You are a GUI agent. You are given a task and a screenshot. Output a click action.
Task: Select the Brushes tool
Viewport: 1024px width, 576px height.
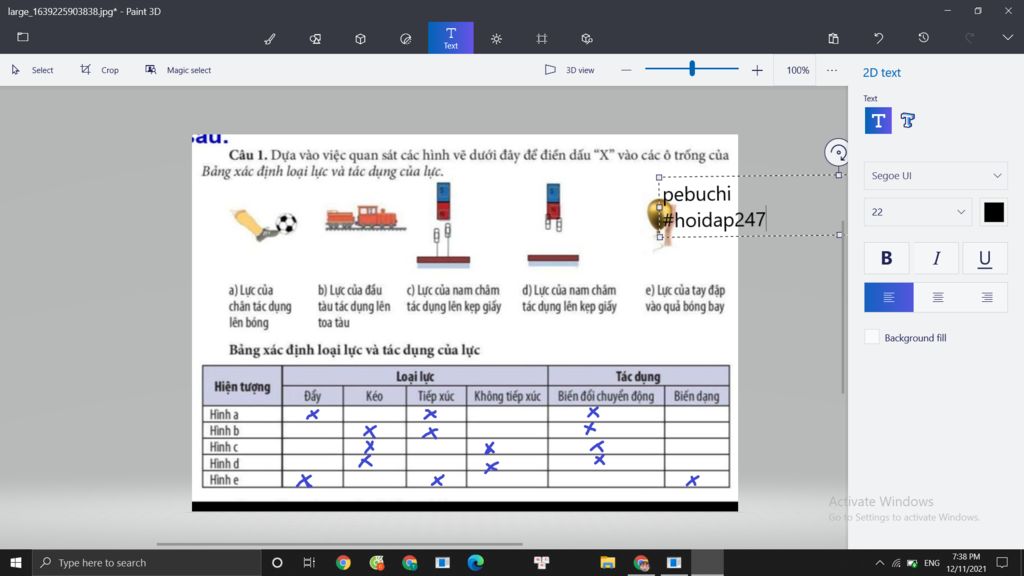tap(270, 39)
